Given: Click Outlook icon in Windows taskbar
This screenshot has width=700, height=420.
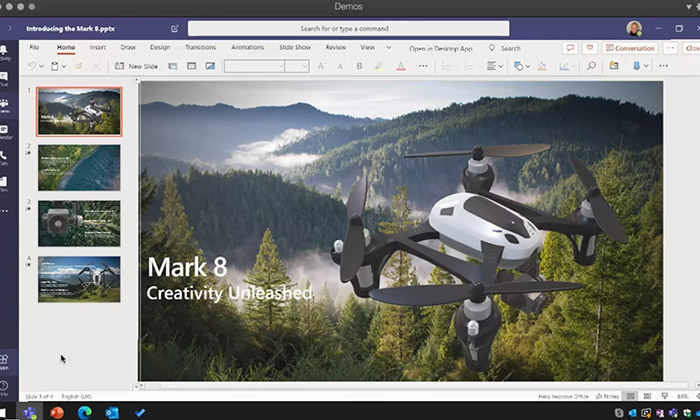Looking at the screenshot, I should (112, 412).
